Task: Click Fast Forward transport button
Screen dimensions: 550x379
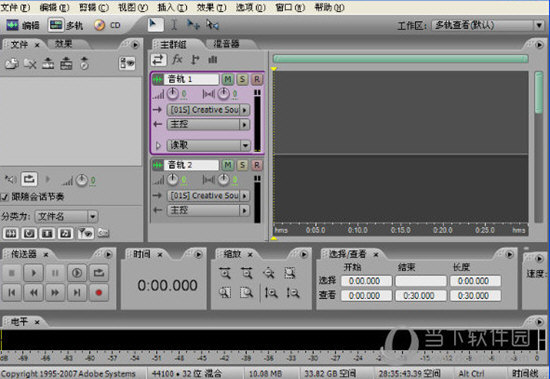Action: point(55,292)
